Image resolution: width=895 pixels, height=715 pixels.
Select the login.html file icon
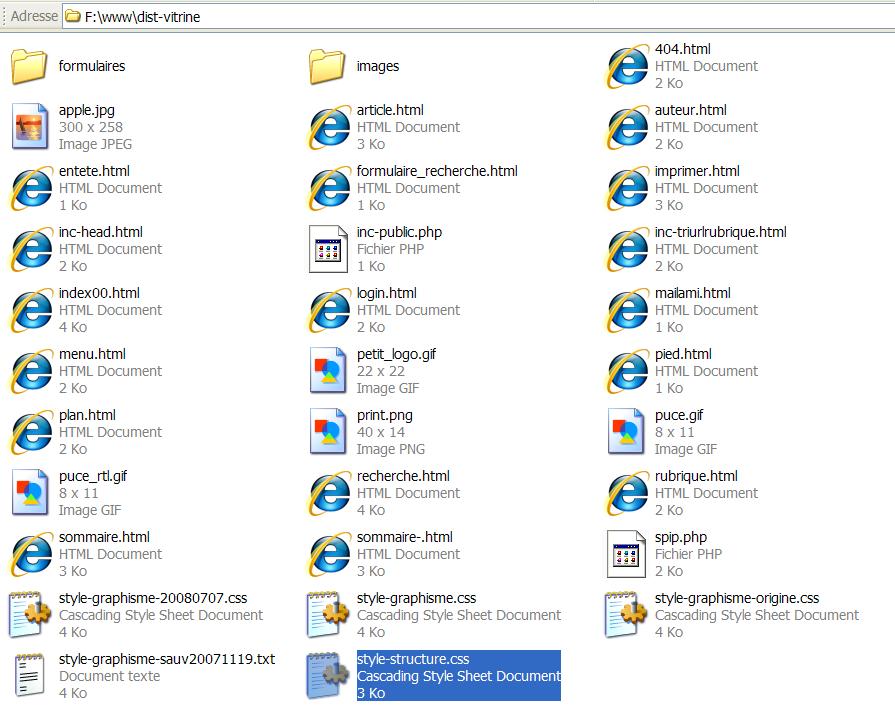(x=329, y=310)
